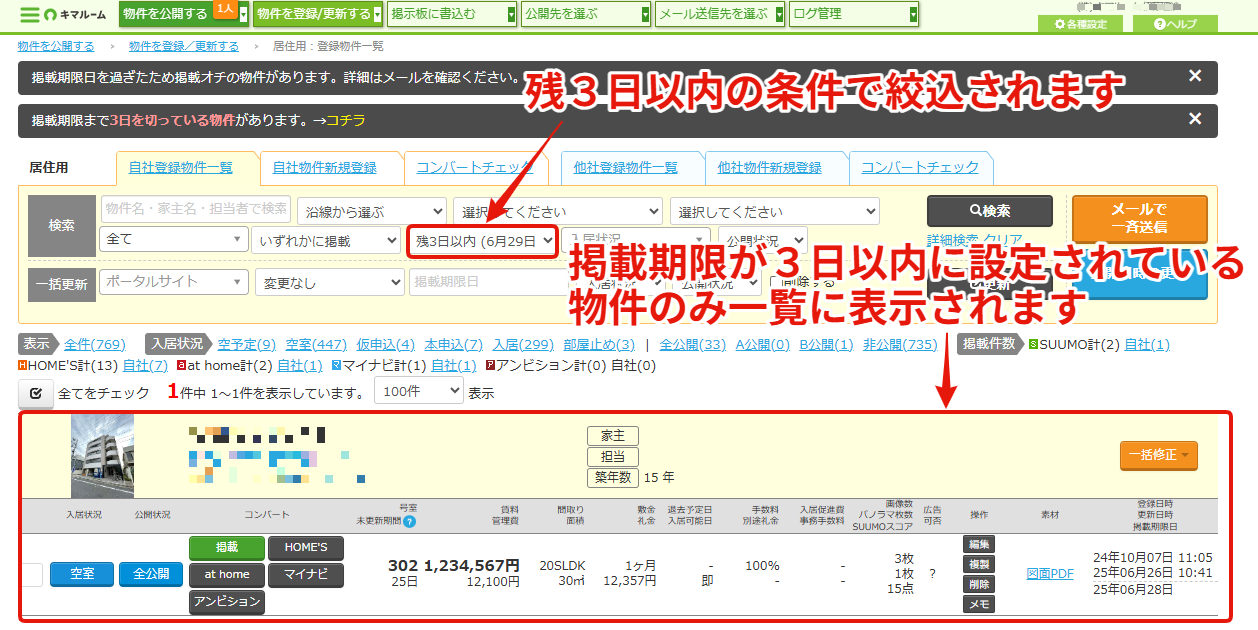The image size is (1258, 630).
Task: Filter by 非公開(735)
Action: [900, 345]
